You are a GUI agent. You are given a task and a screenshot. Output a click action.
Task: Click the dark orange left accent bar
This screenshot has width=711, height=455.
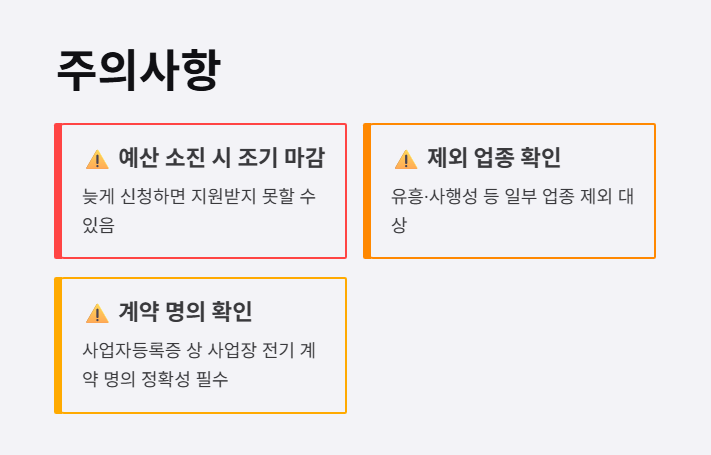[x=367, y=191]
